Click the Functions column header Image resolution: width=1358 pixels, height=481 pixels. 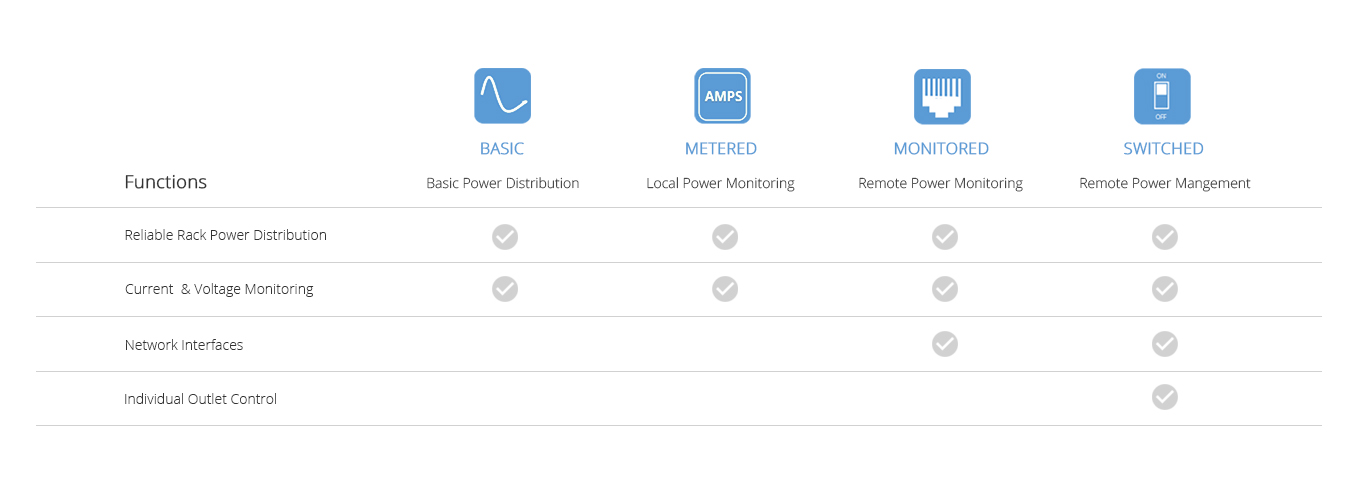coord(166,182)
